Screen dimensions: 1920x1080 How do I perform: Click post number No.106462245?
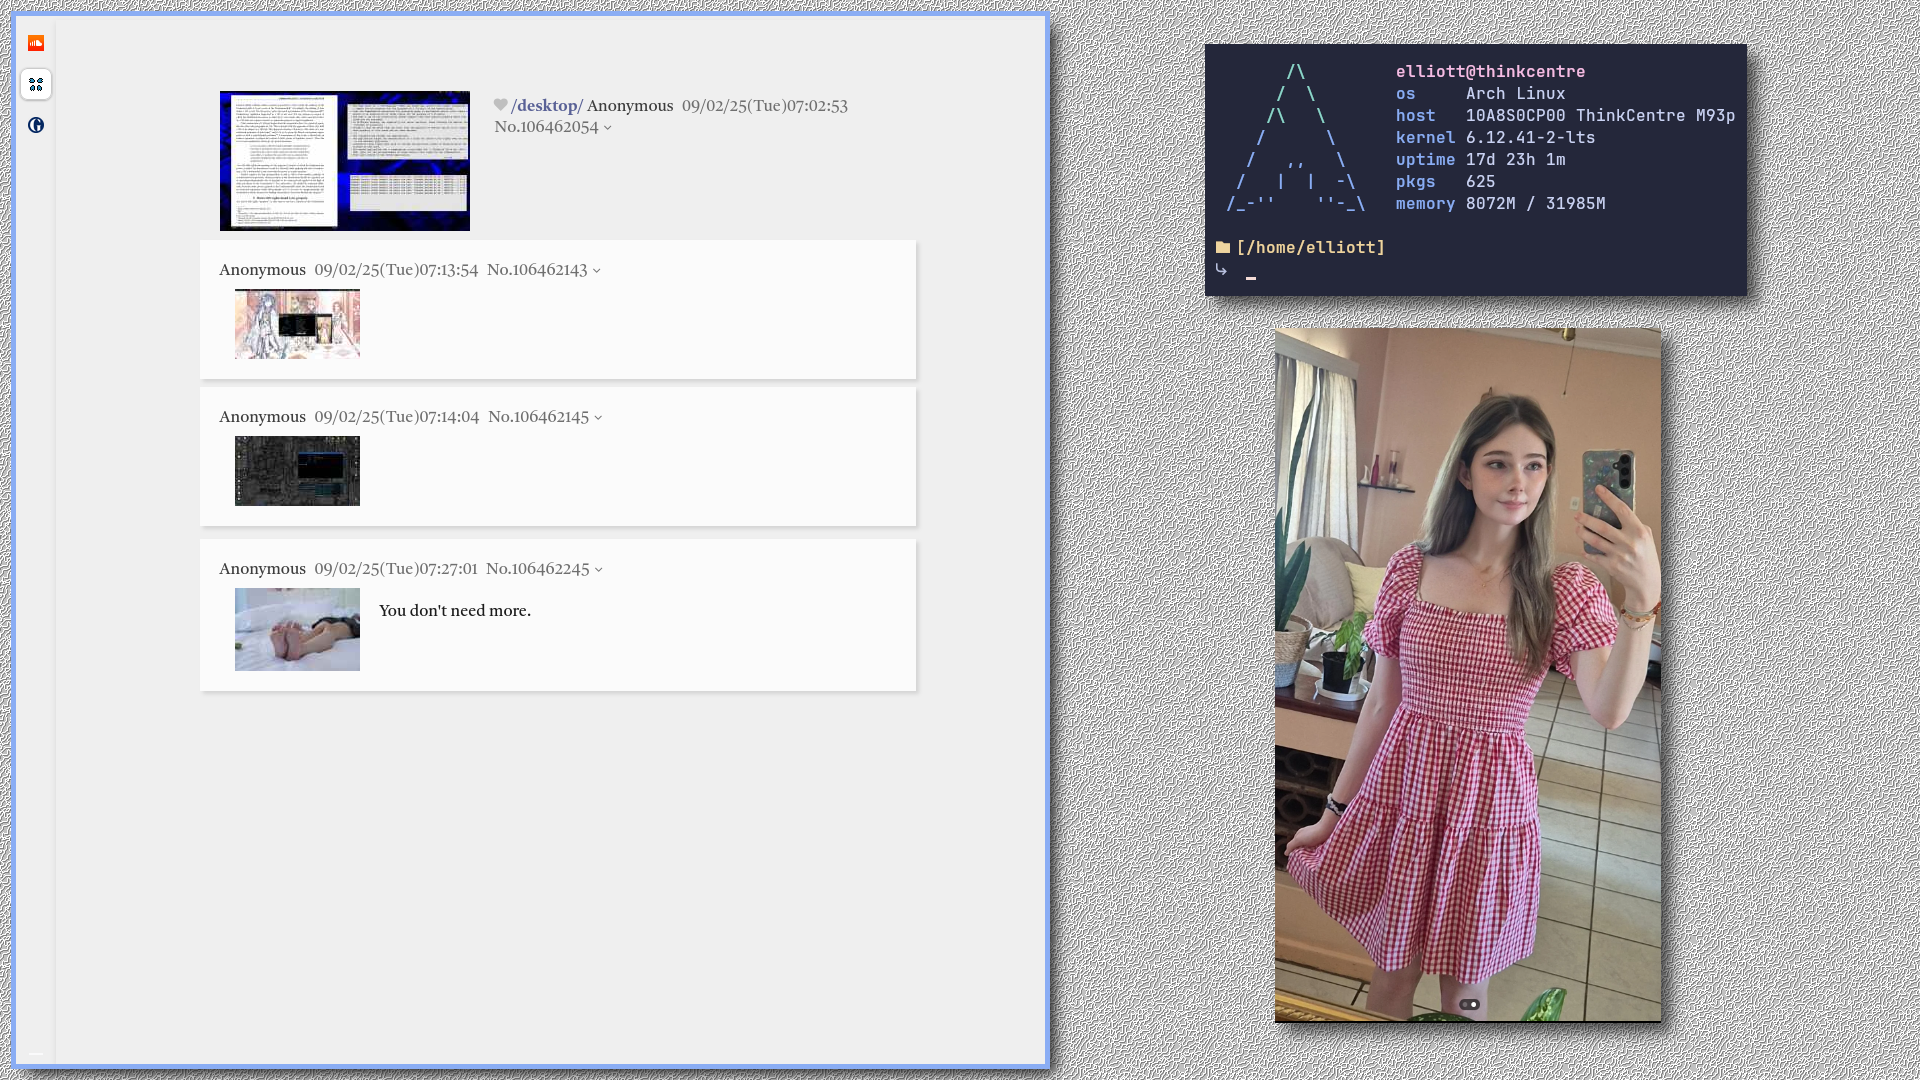tap(538, 569)
